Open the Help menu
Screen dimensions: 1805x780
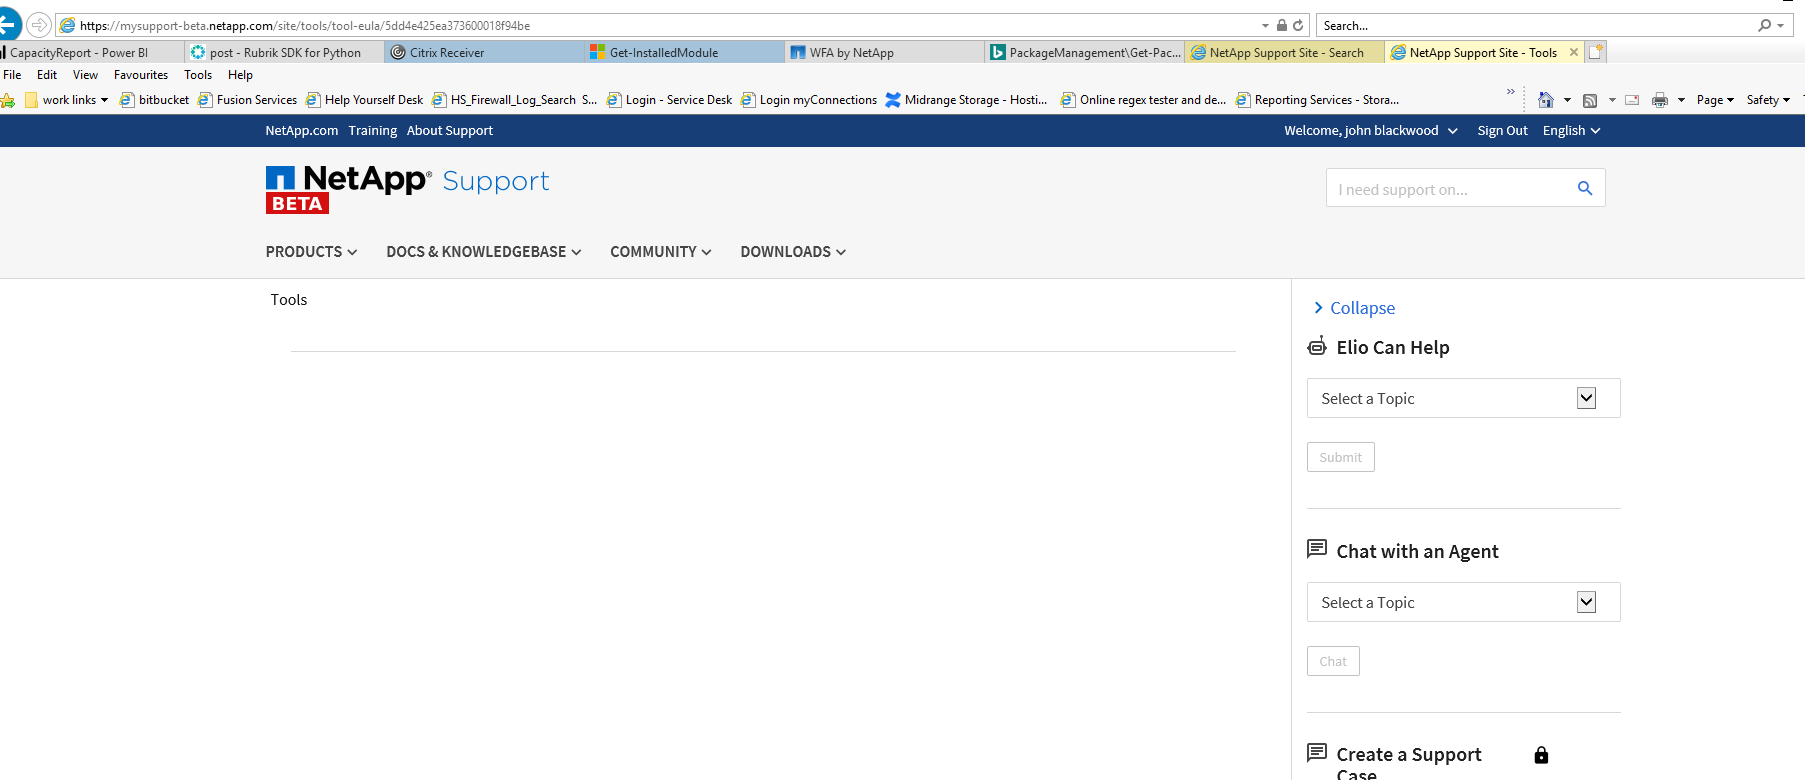click(x=240, y=75)
